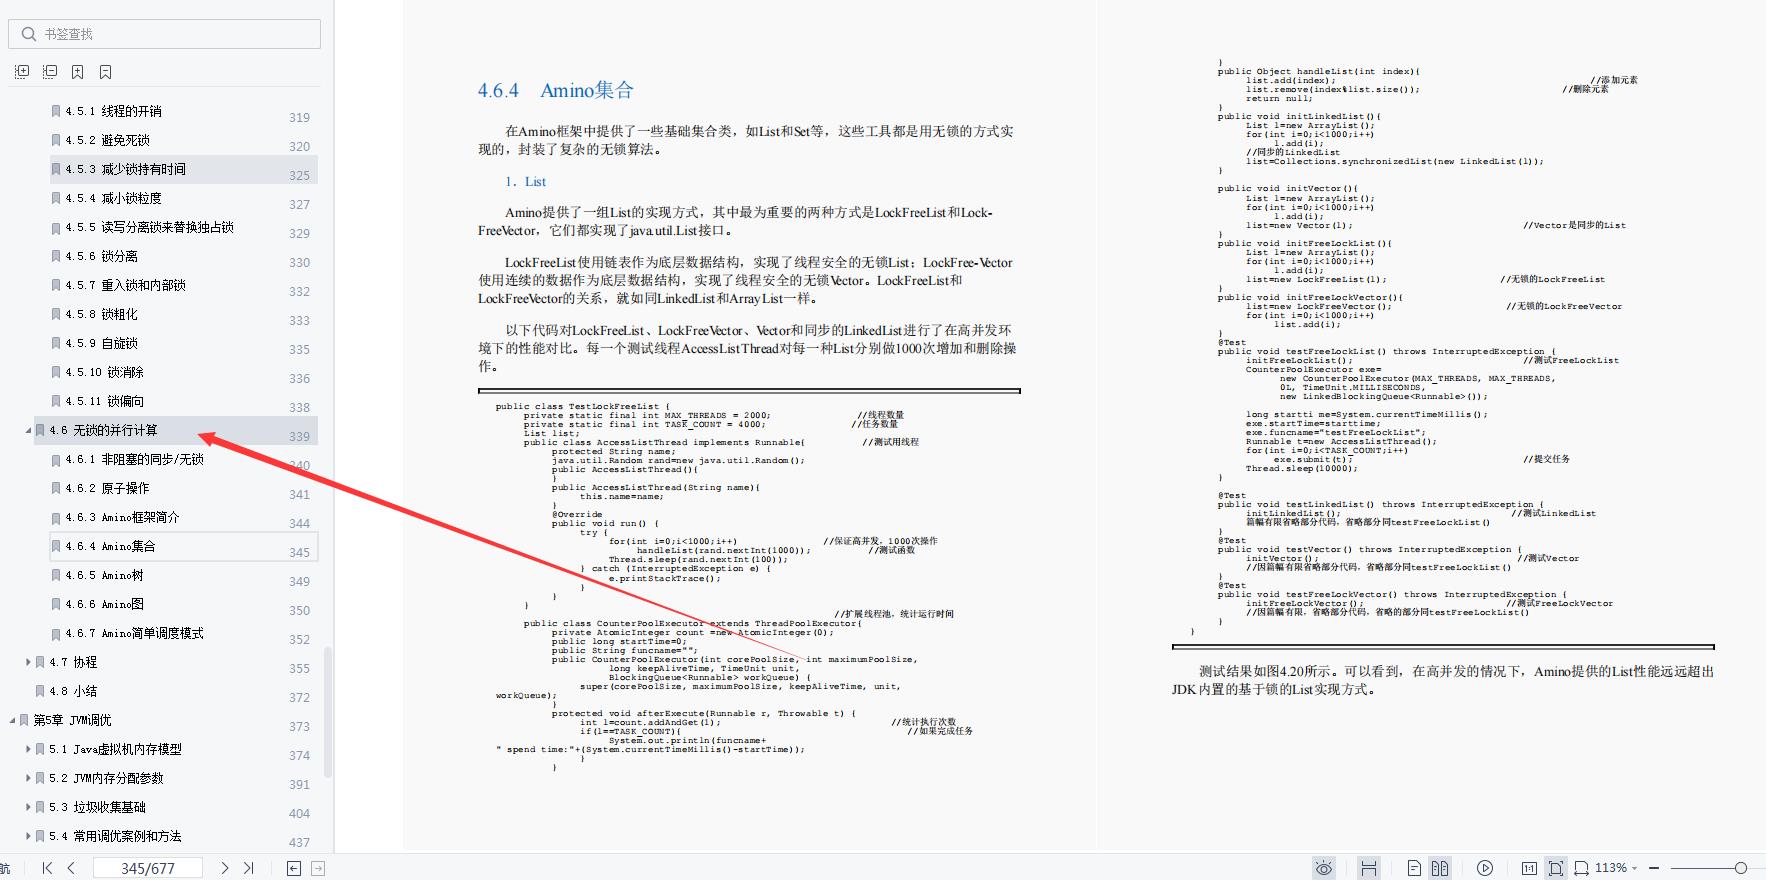Open bookmark 4.5.6 锁分离
Screen dimensions: 1766x880
(102, 256)
